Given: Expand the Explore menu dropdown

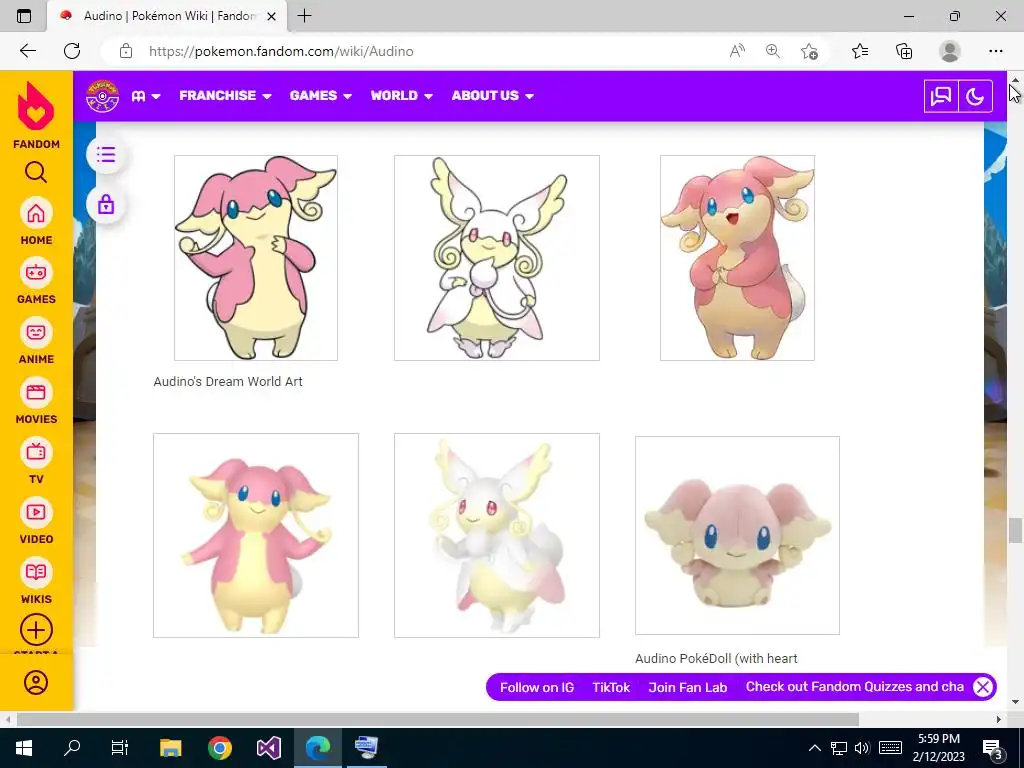Looking at the screenshot, I should [146, 96].
